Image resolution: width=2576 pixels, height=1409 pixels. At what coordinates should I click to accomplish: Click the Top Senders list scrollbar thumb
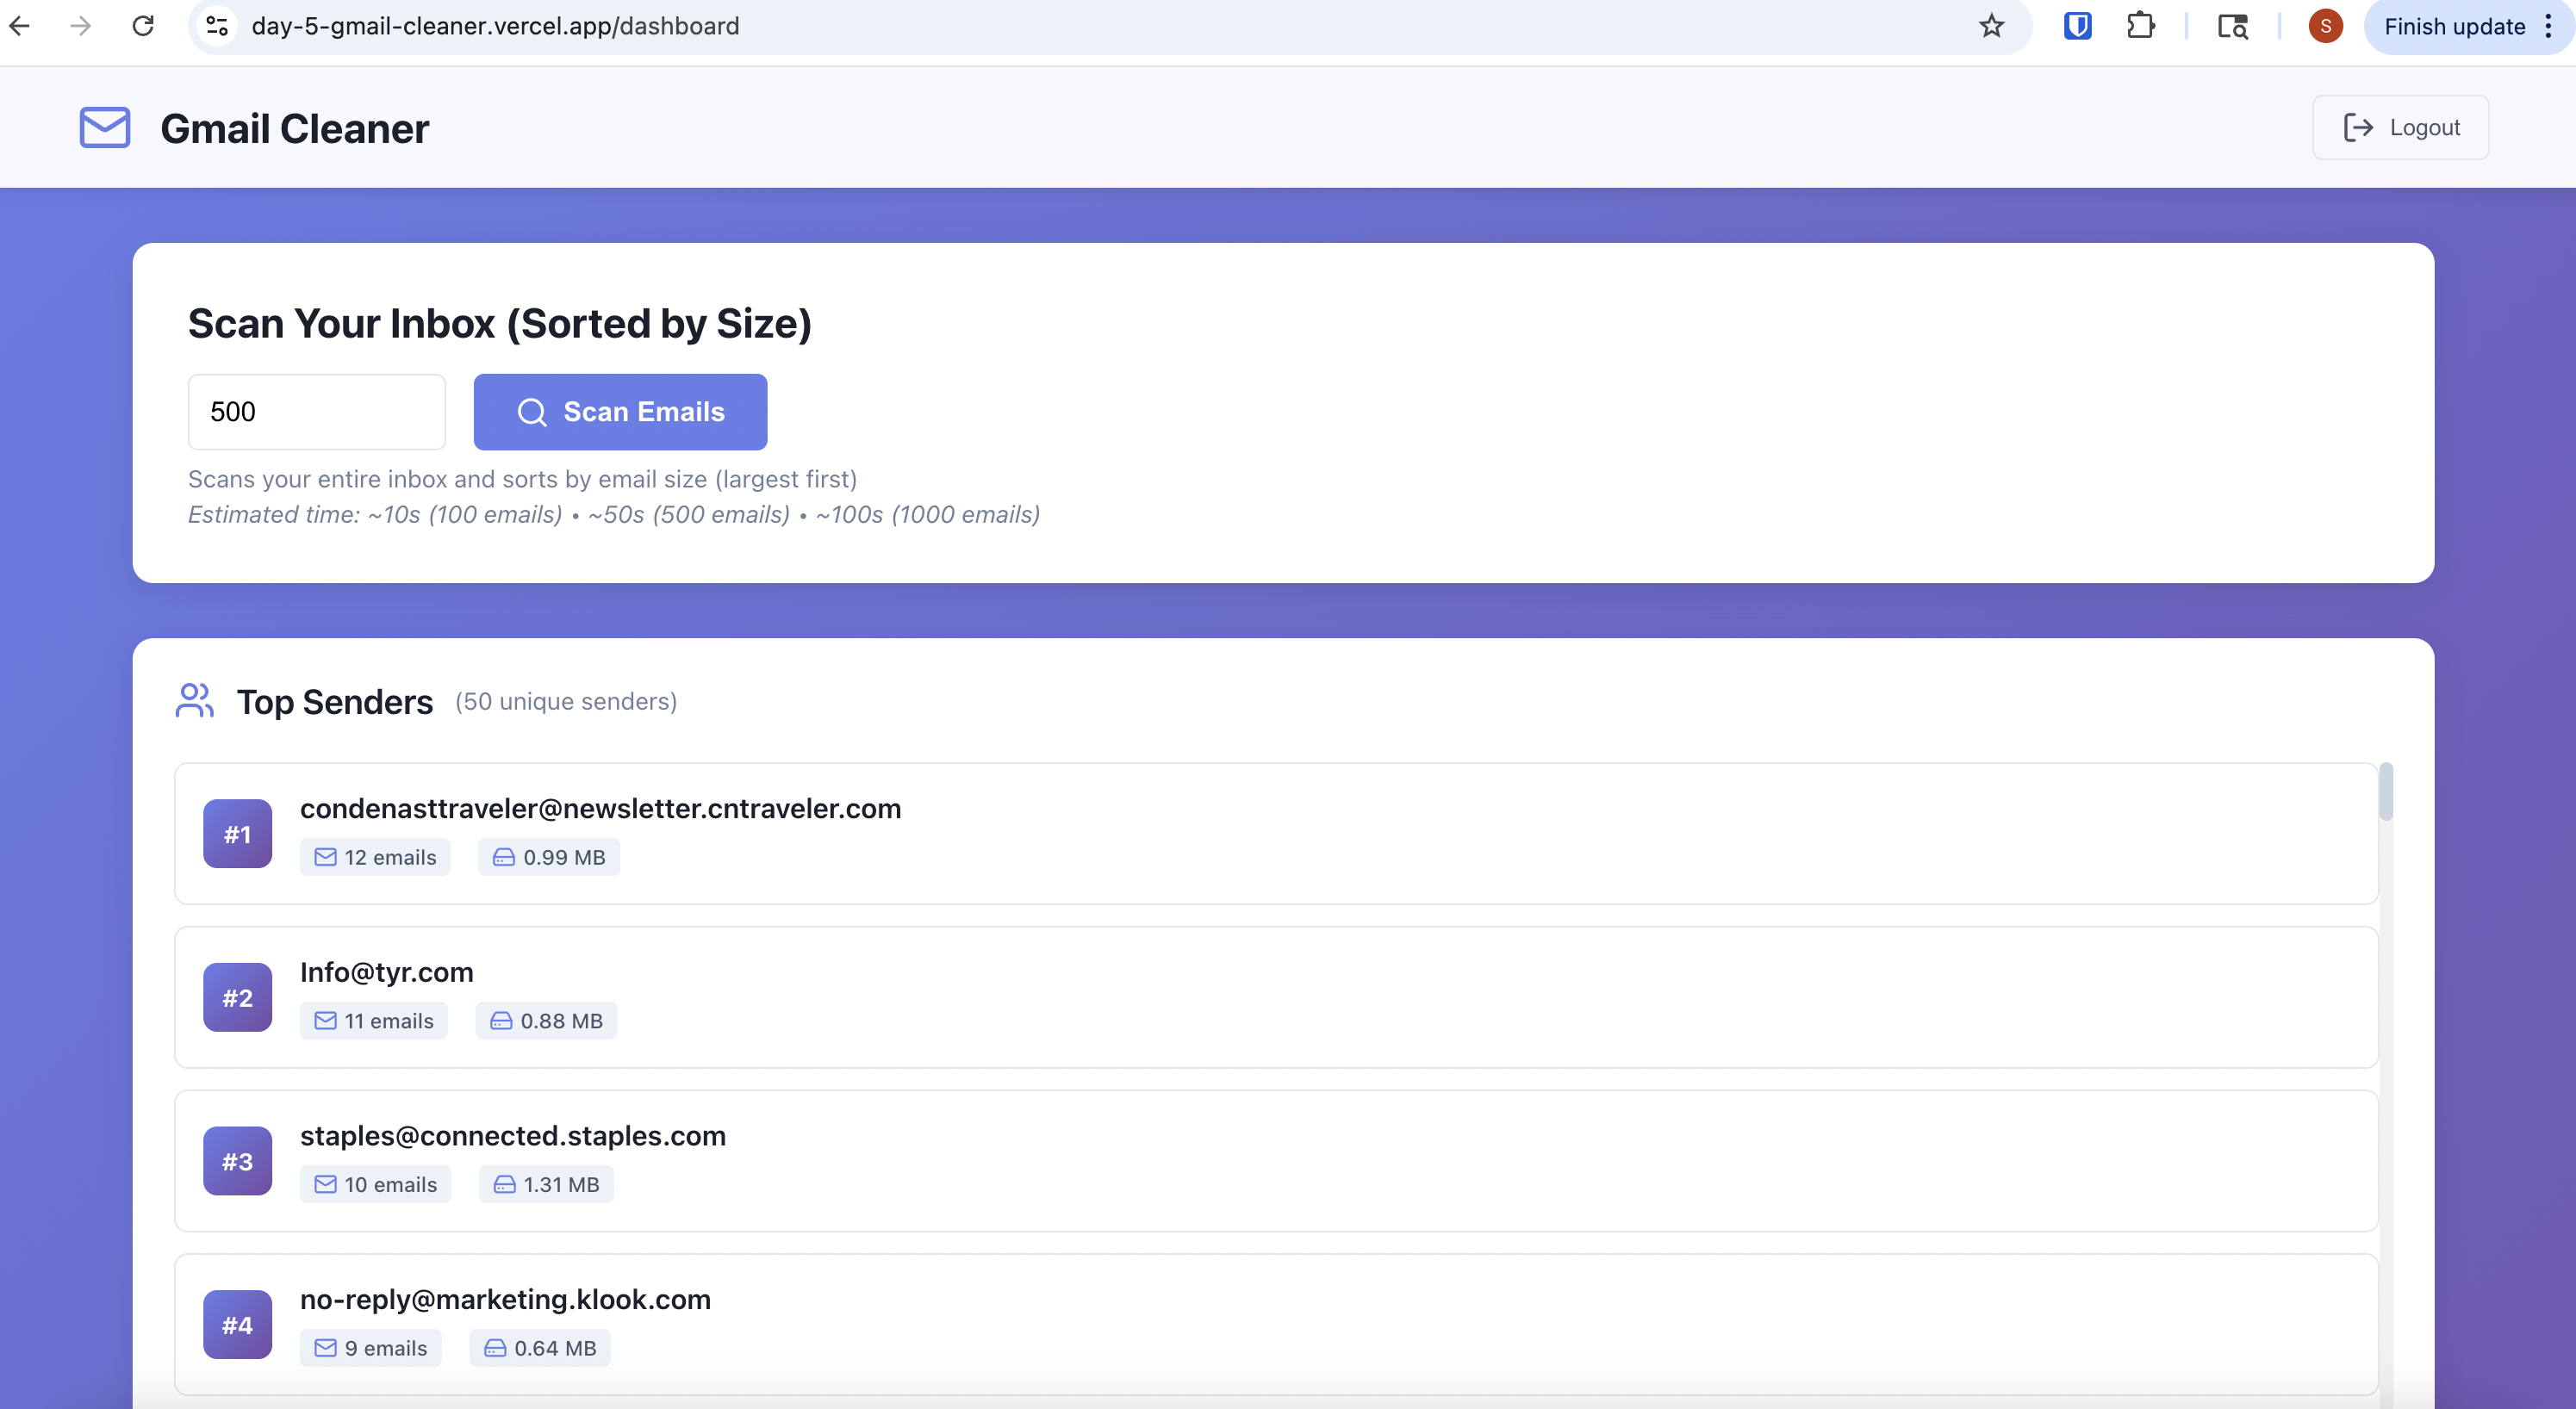pos(2386,792)
